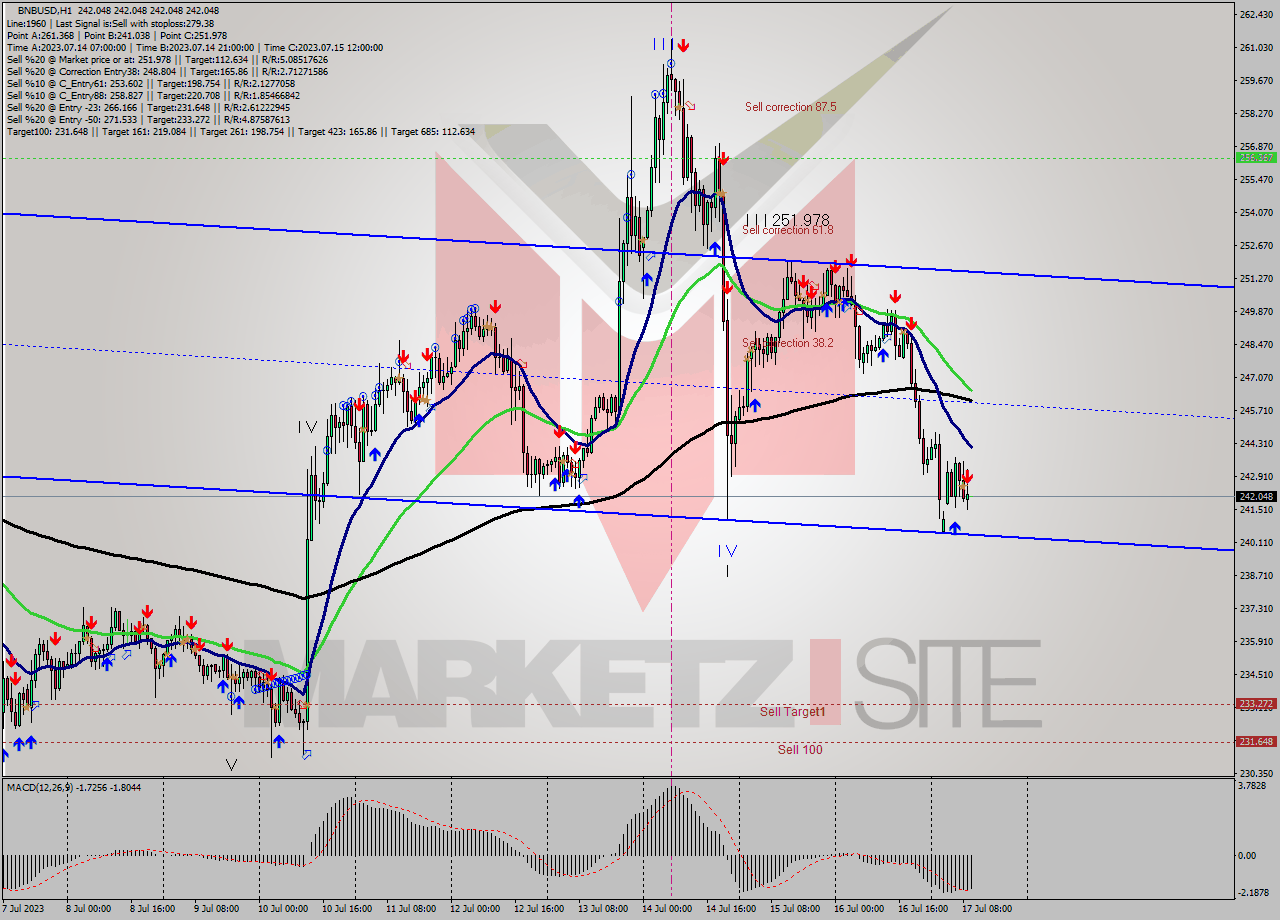The width and height of the screenshot is (1280, 920).
Task: Click the '11 Jul 08:00' time axis label
Action: point(411,909)
